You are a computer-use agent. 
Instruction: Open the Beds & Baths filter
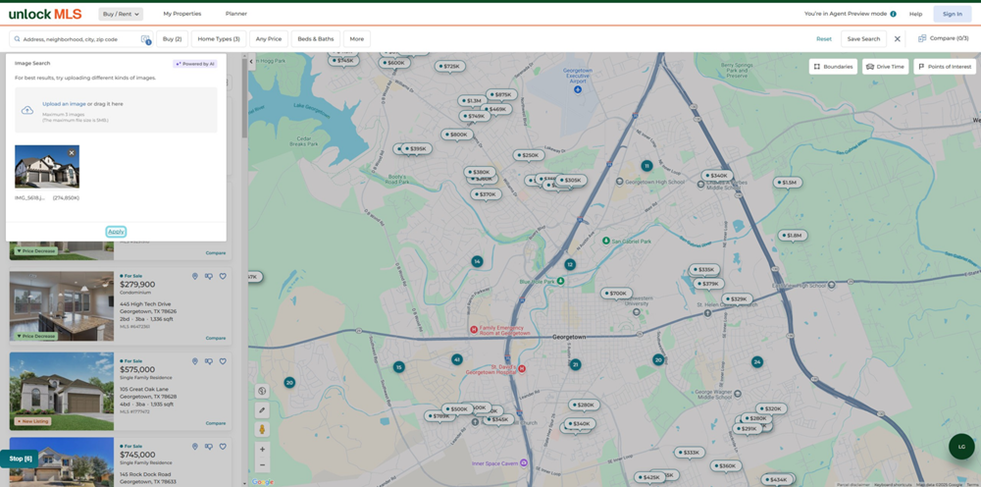click(x=316, y=39)
